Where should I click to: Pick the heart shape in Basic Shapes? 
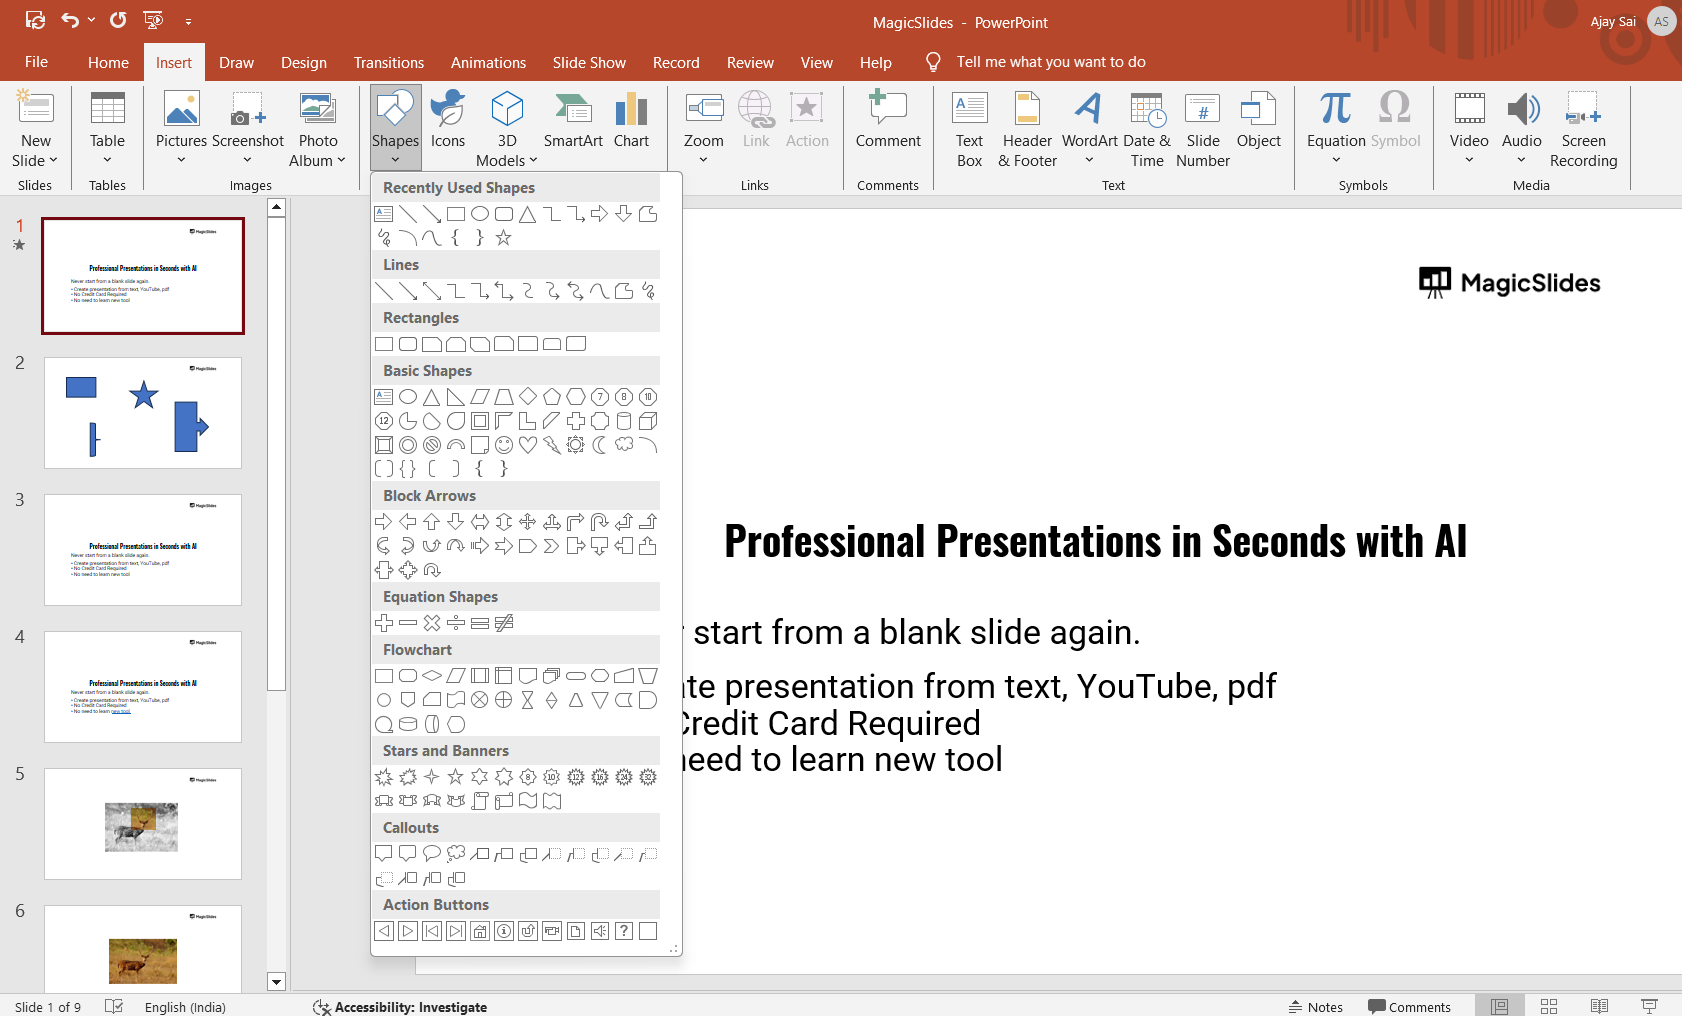click(528, 445)
